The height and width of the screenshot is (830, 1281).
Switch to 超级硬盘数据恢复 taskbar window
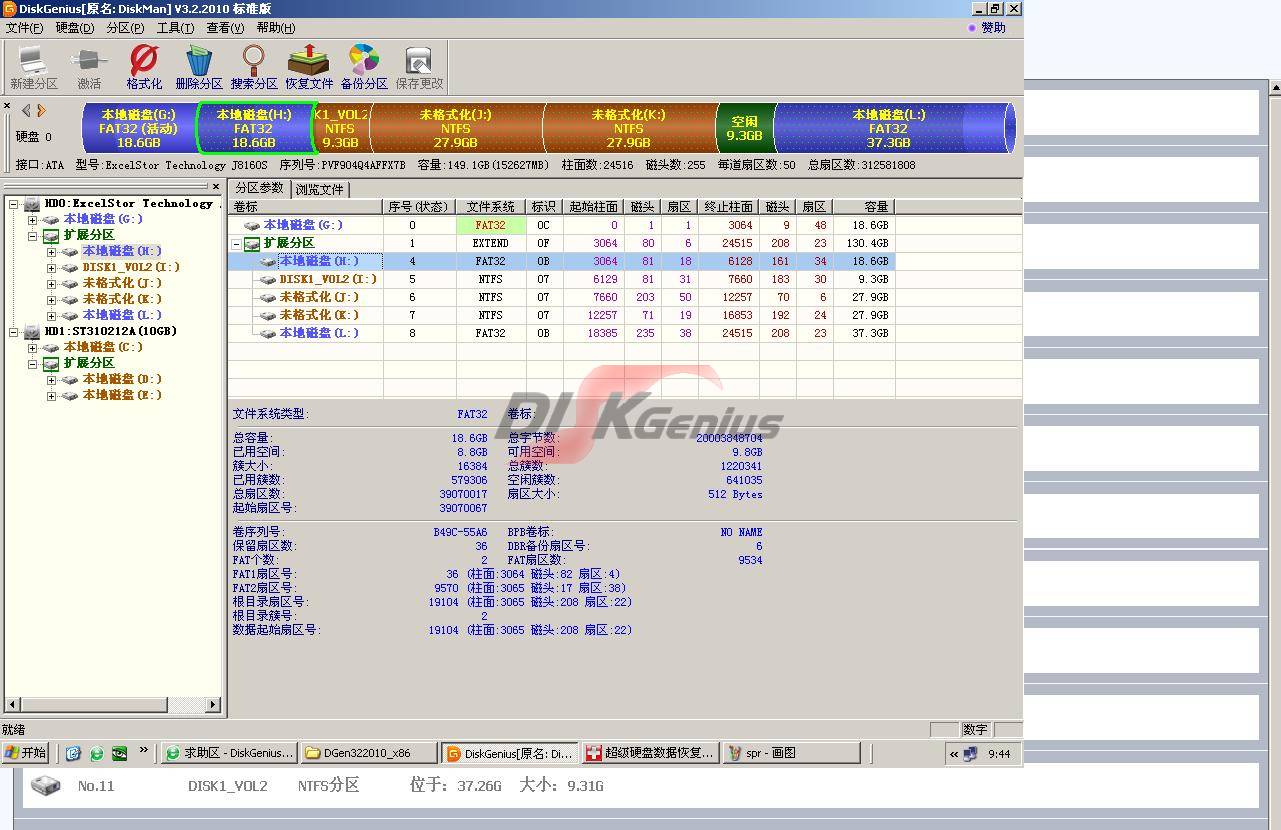click(x=650, y=753)
